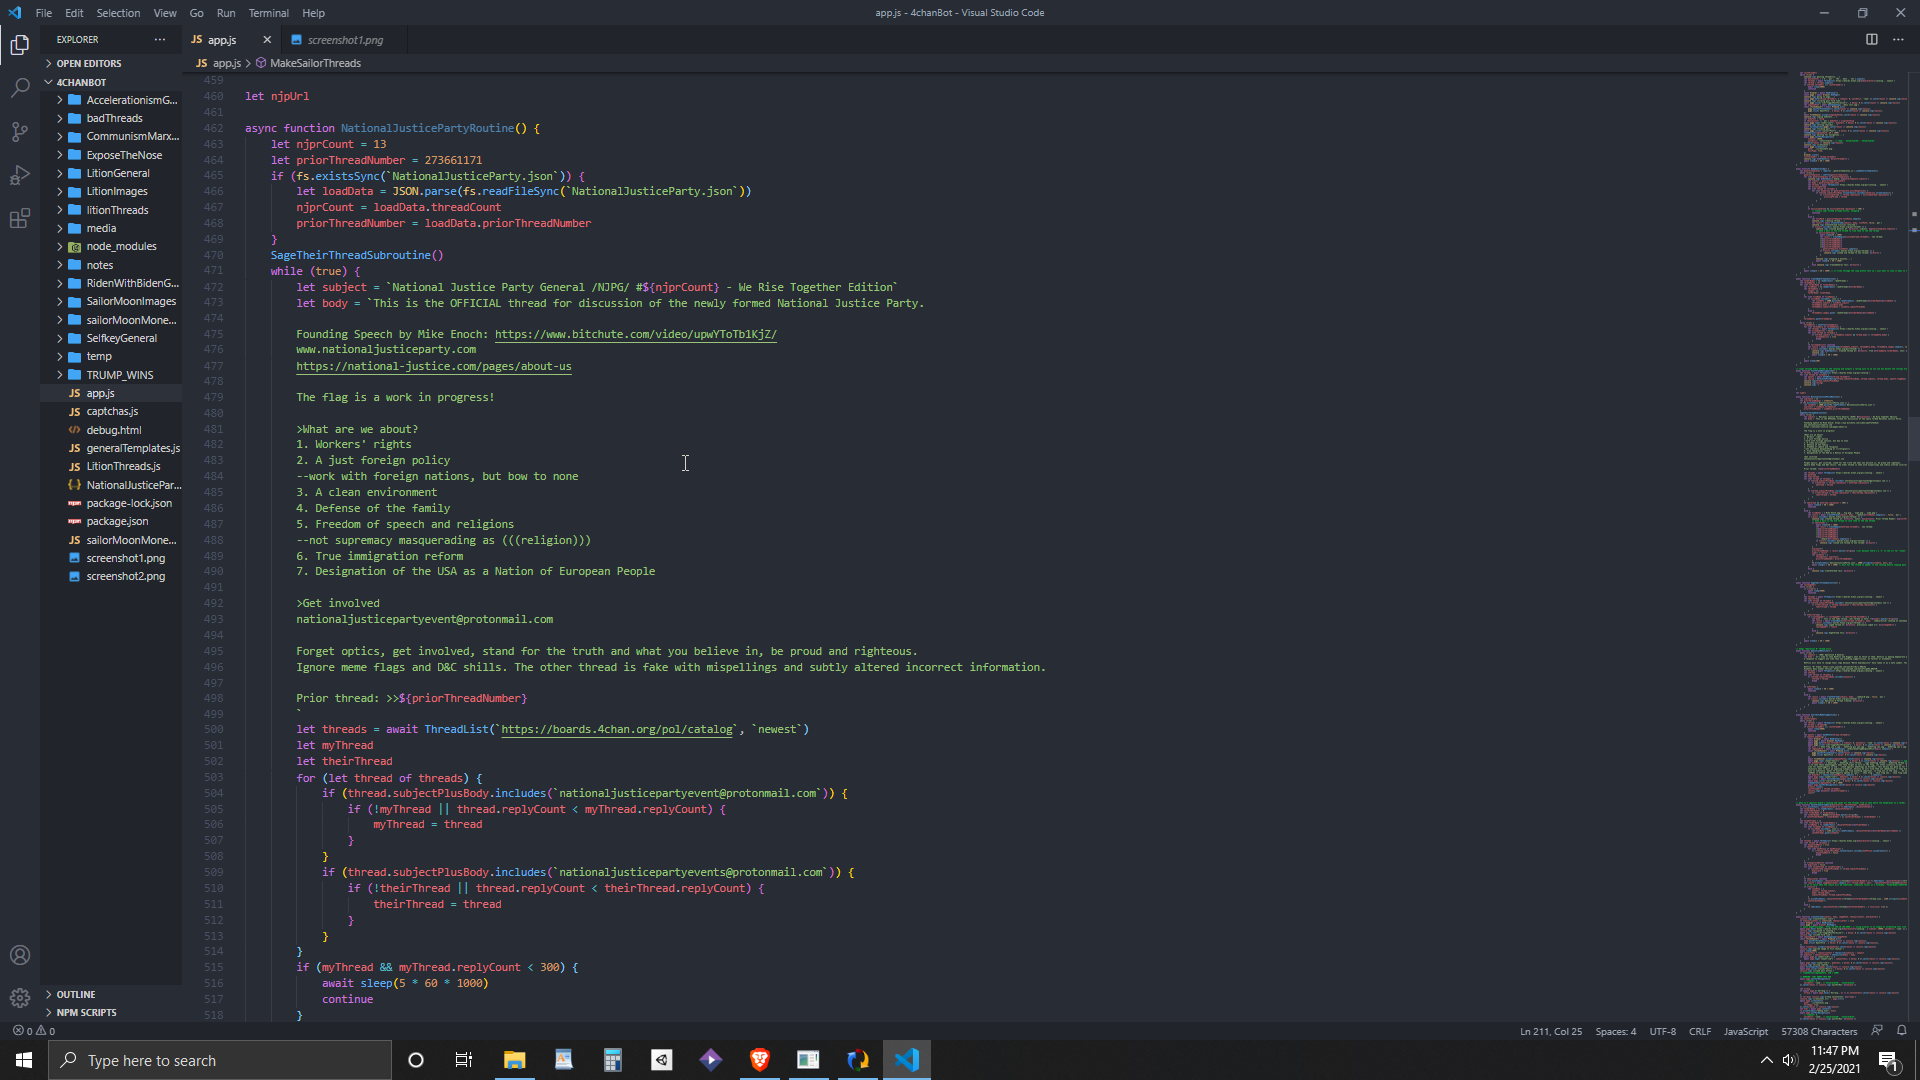Open the Terminal menu
This screenshot has width=1920, height=1080.
[268, 13]
